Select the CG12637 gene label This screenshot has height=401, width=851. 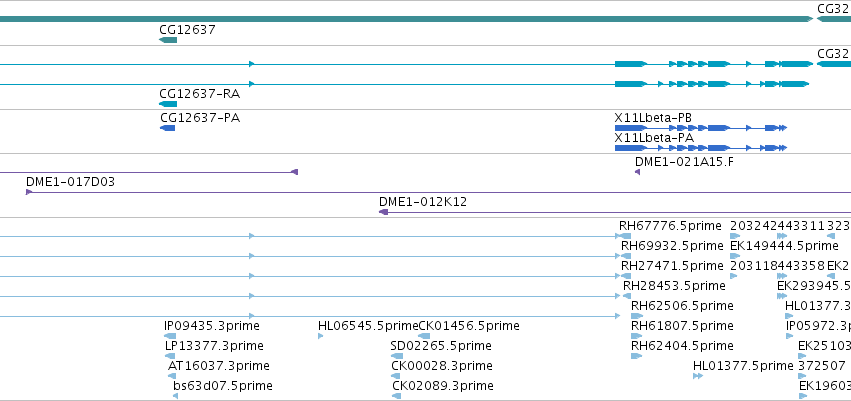click(x=187, y=29)
